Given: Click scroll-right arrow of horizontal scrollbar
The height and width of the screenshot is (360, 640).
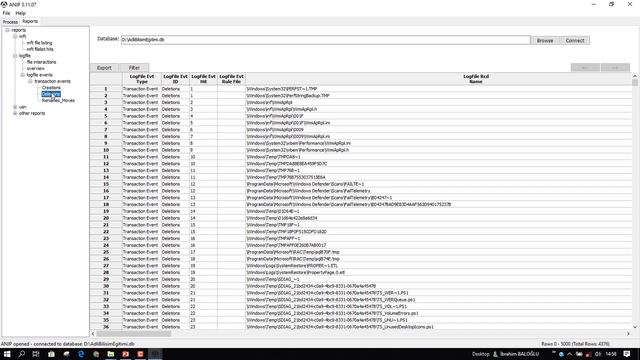Looking at the screenshot, I should 628,333.
